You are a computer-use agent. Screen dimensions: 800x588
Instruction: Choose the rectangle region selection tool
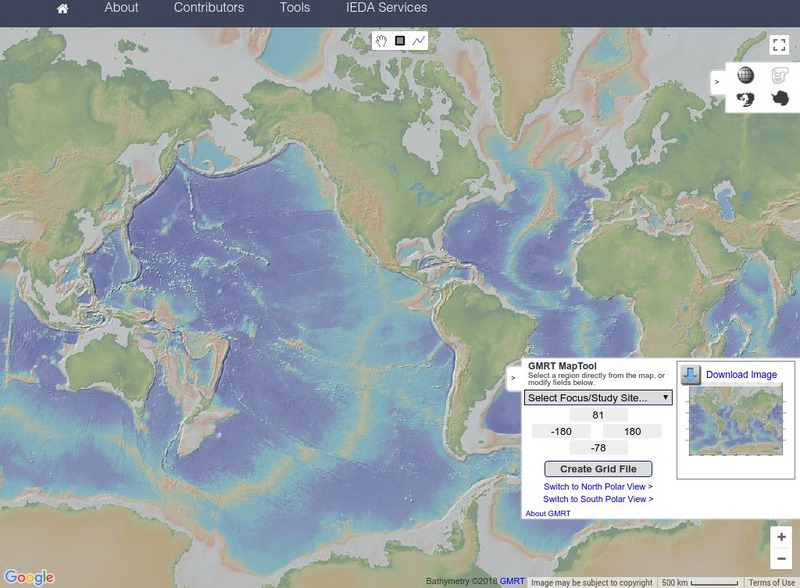click(400, 41)
